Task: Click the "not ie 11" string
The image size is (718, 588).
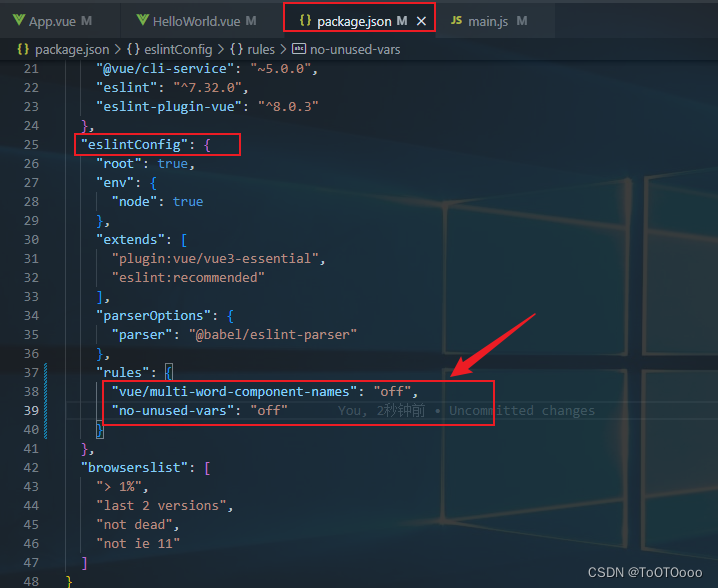Action: (138, 544)
